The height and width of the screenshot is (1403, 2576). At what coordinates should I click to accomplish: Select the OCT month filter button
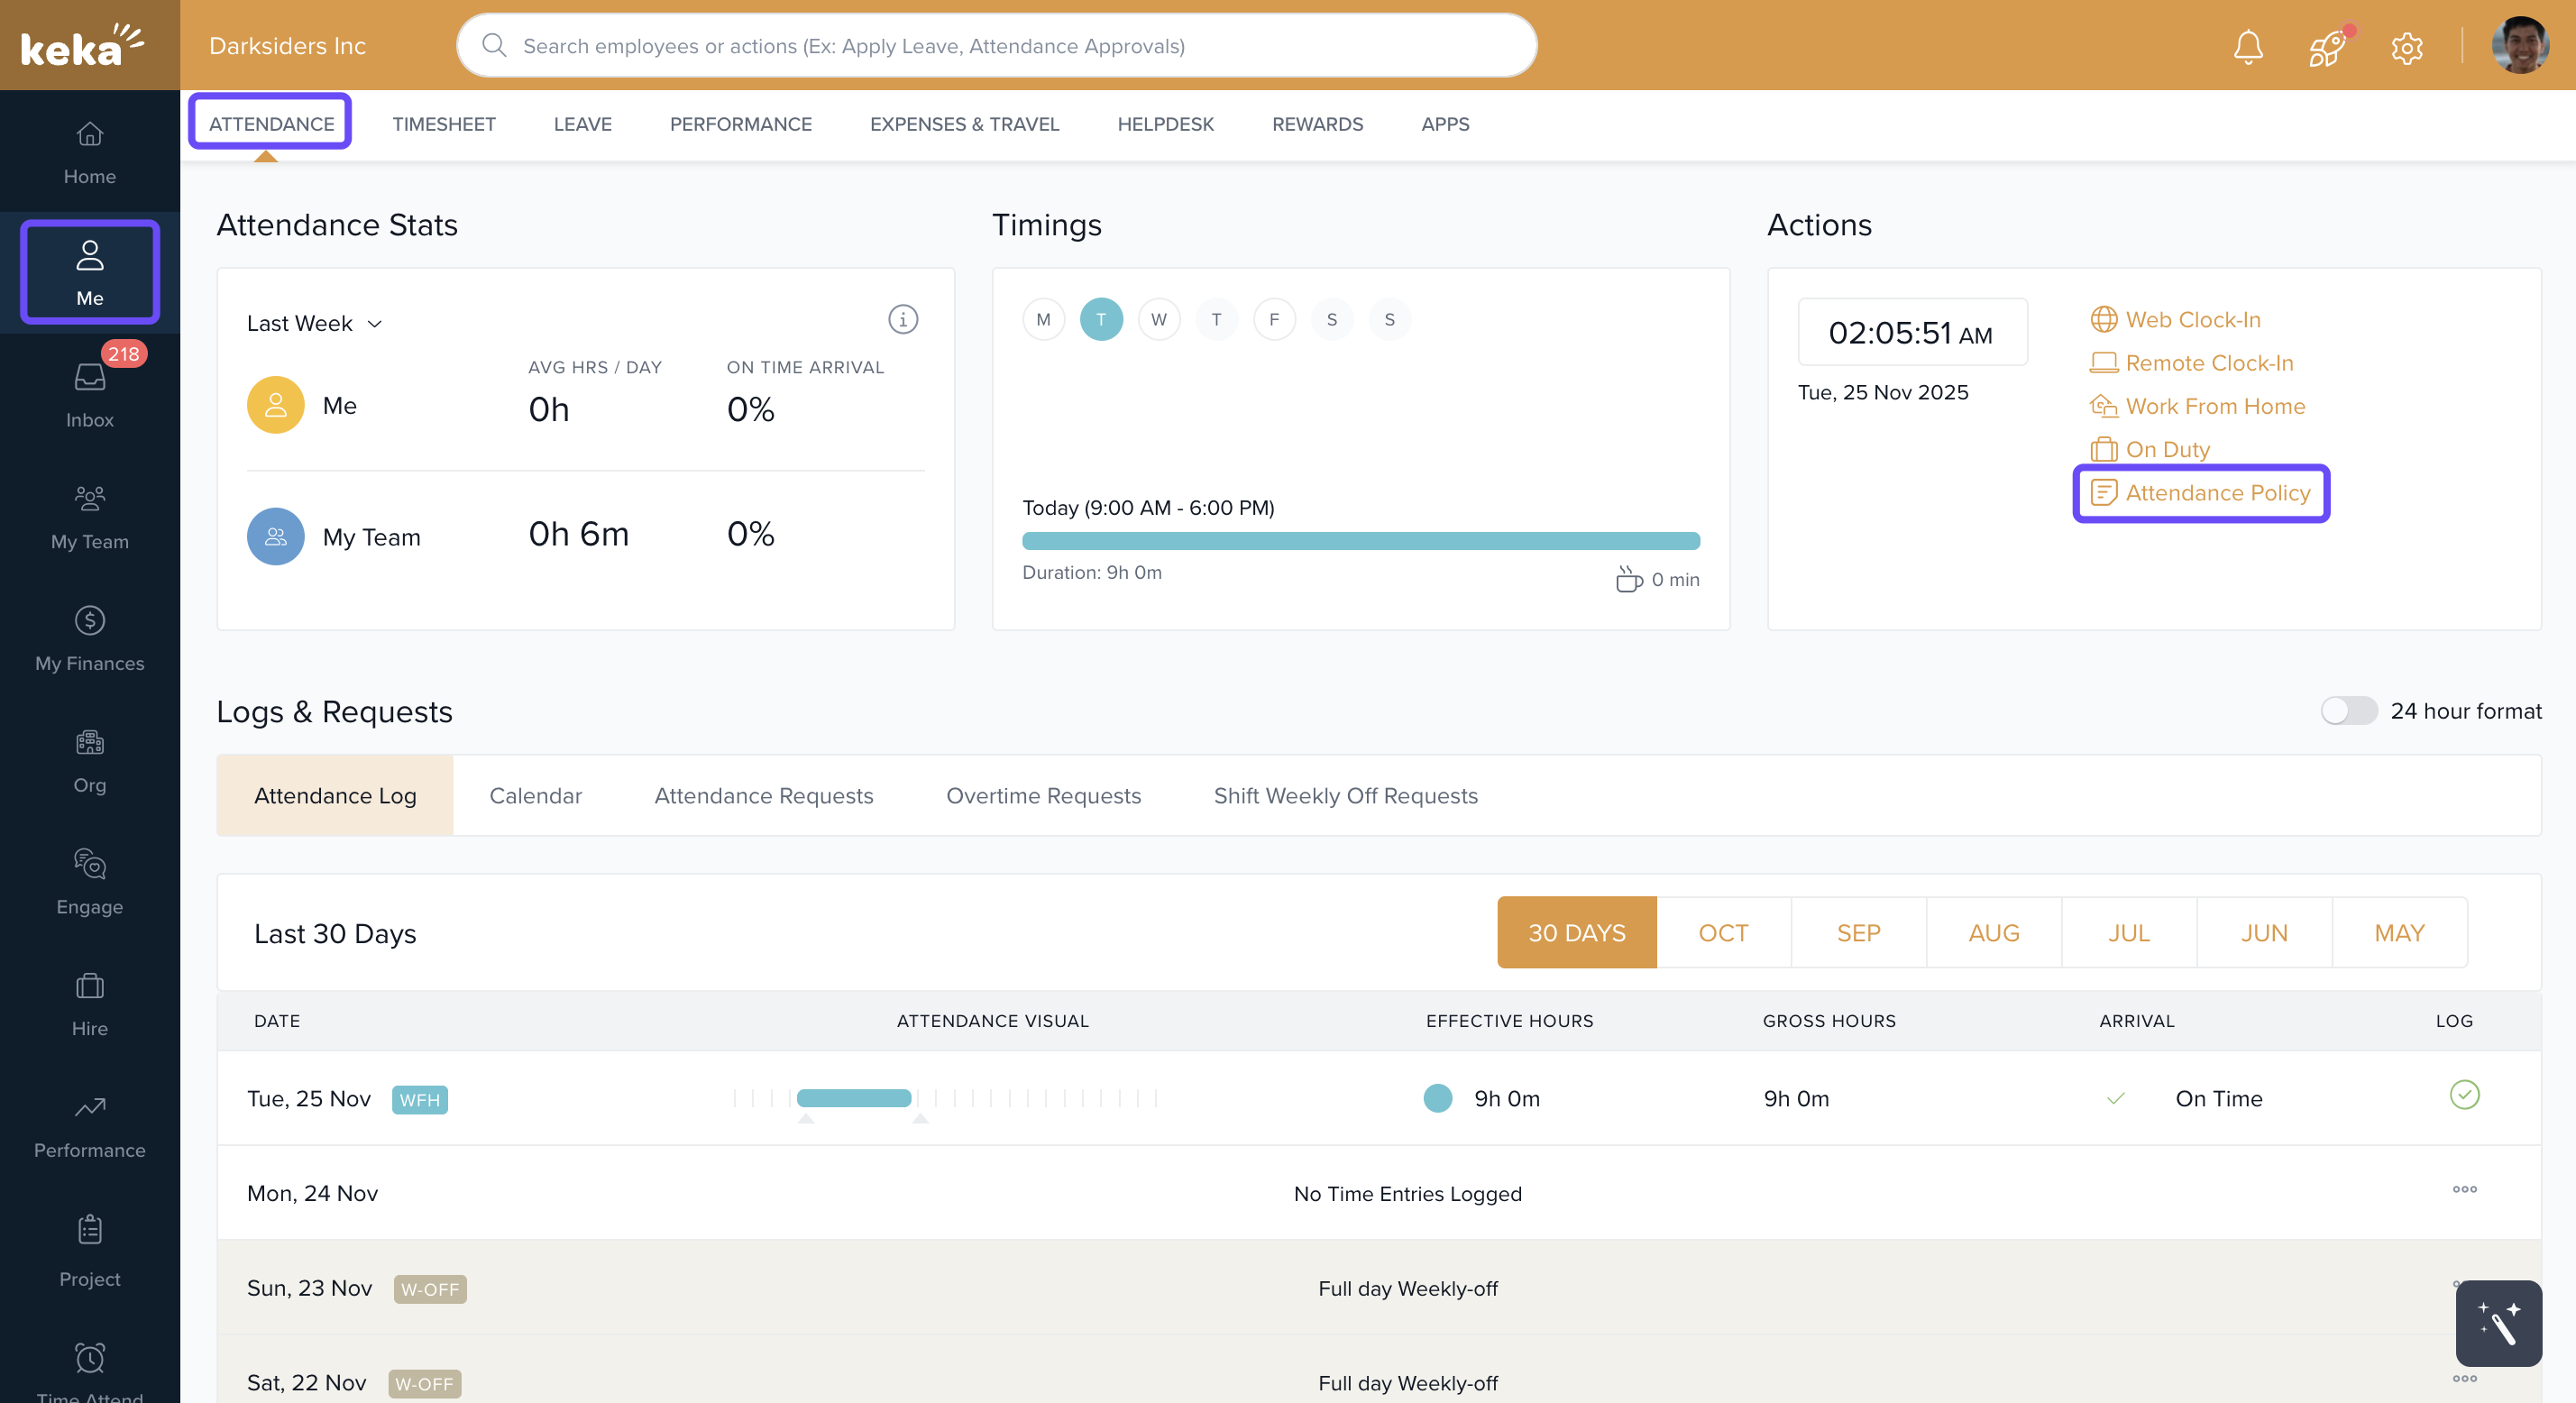(1723, 933)
